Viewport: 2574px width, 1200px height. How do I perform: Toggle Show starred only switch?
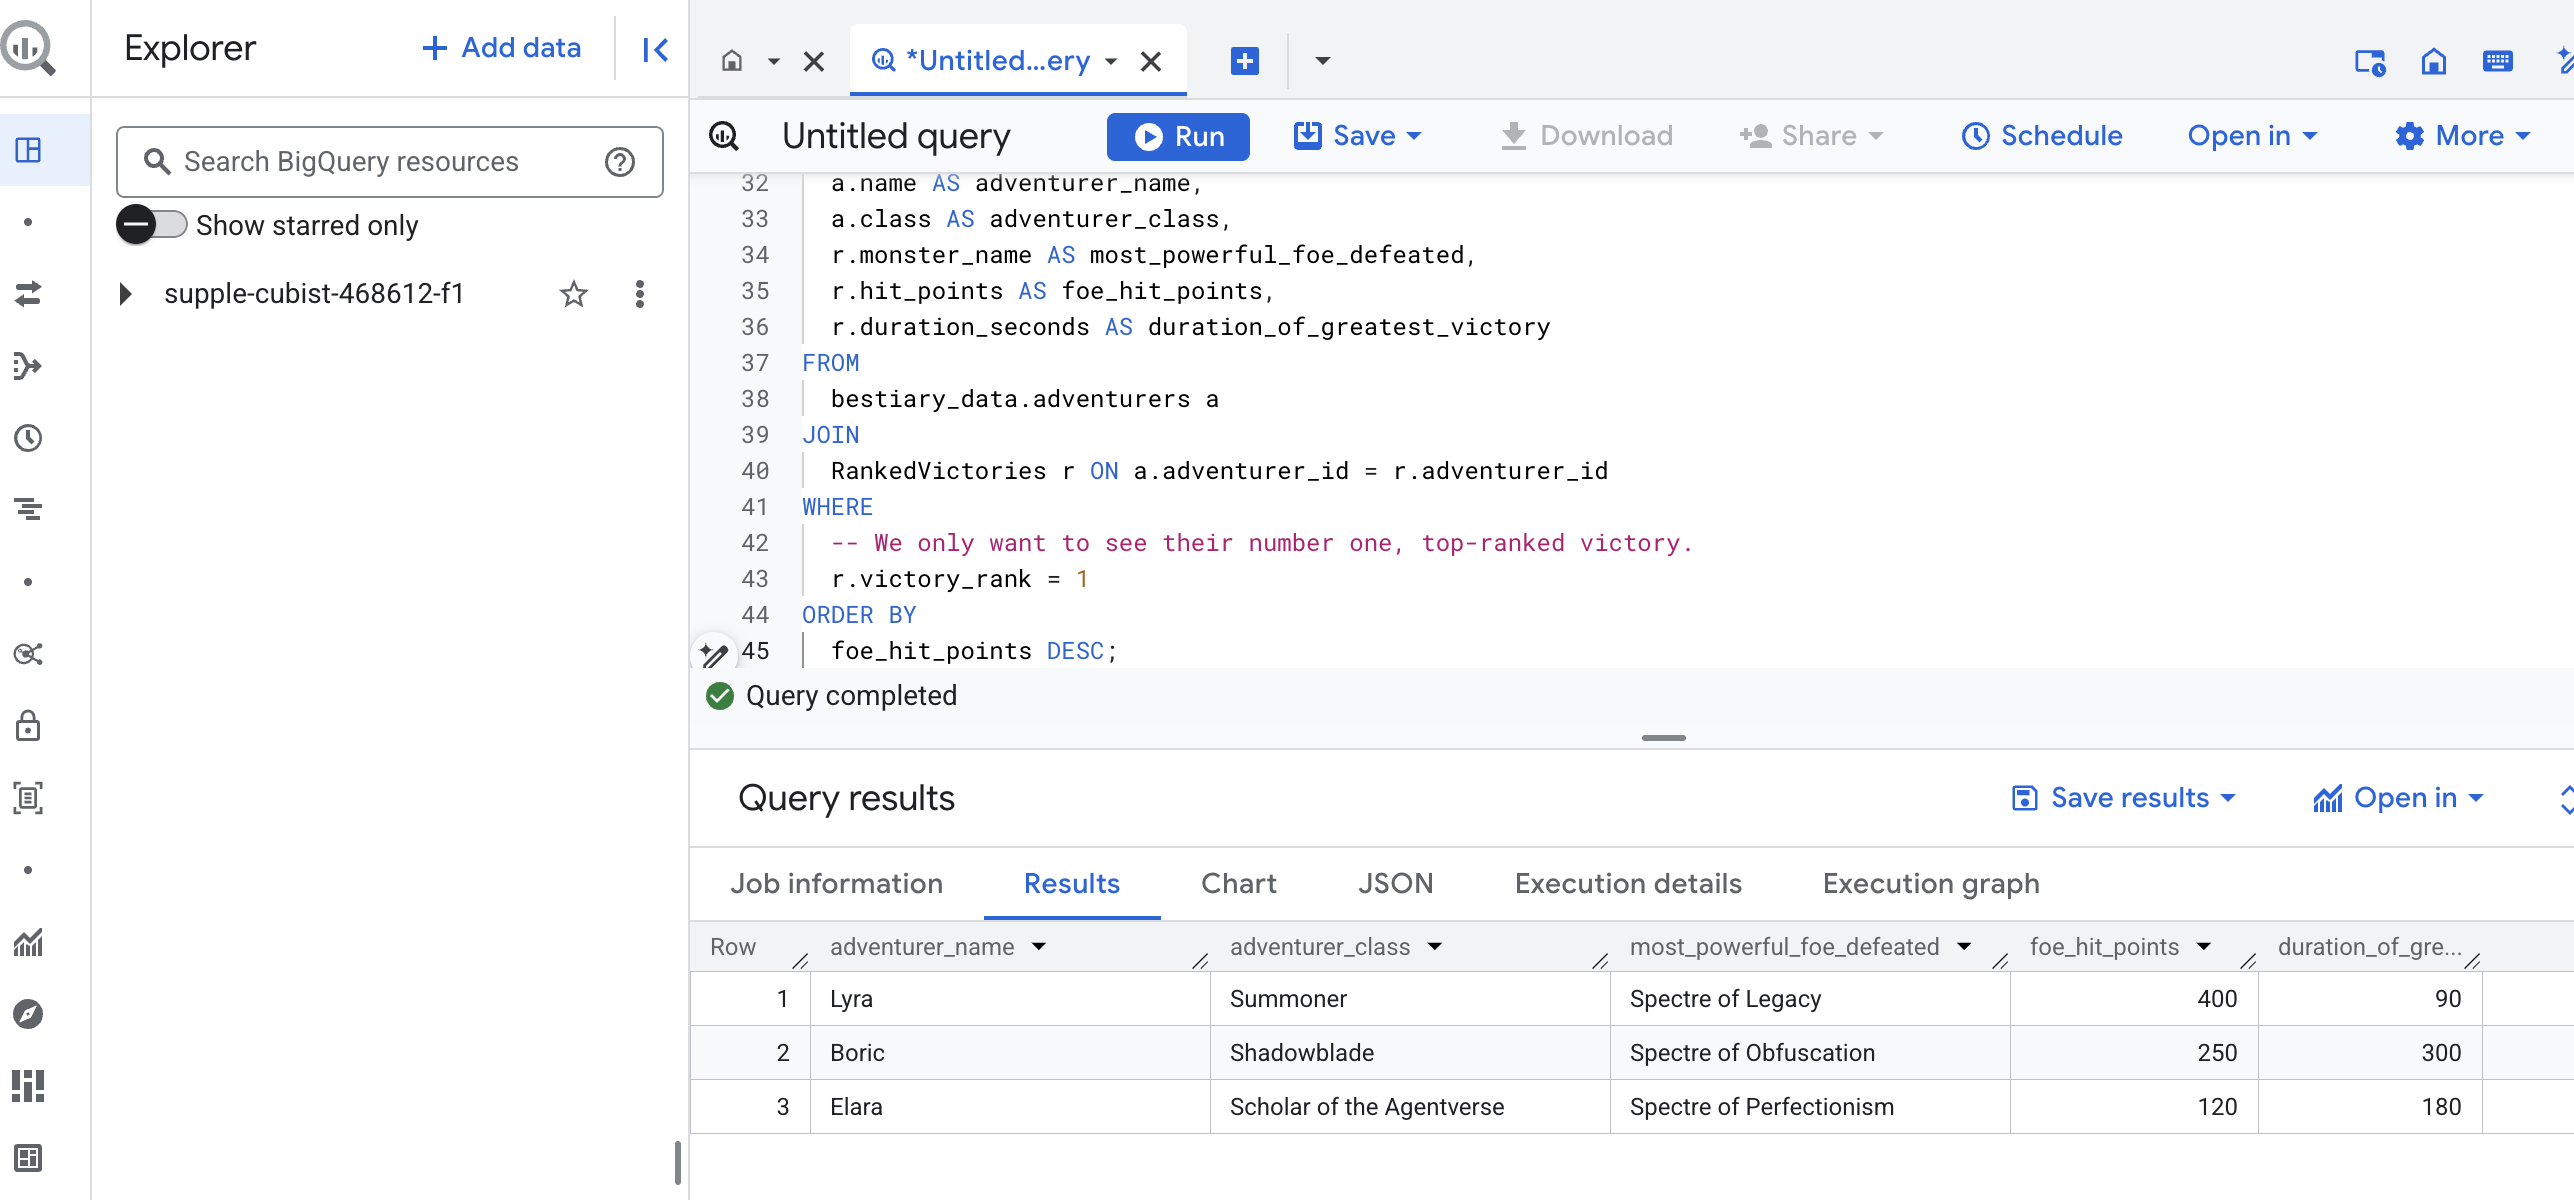coord(152,225)
